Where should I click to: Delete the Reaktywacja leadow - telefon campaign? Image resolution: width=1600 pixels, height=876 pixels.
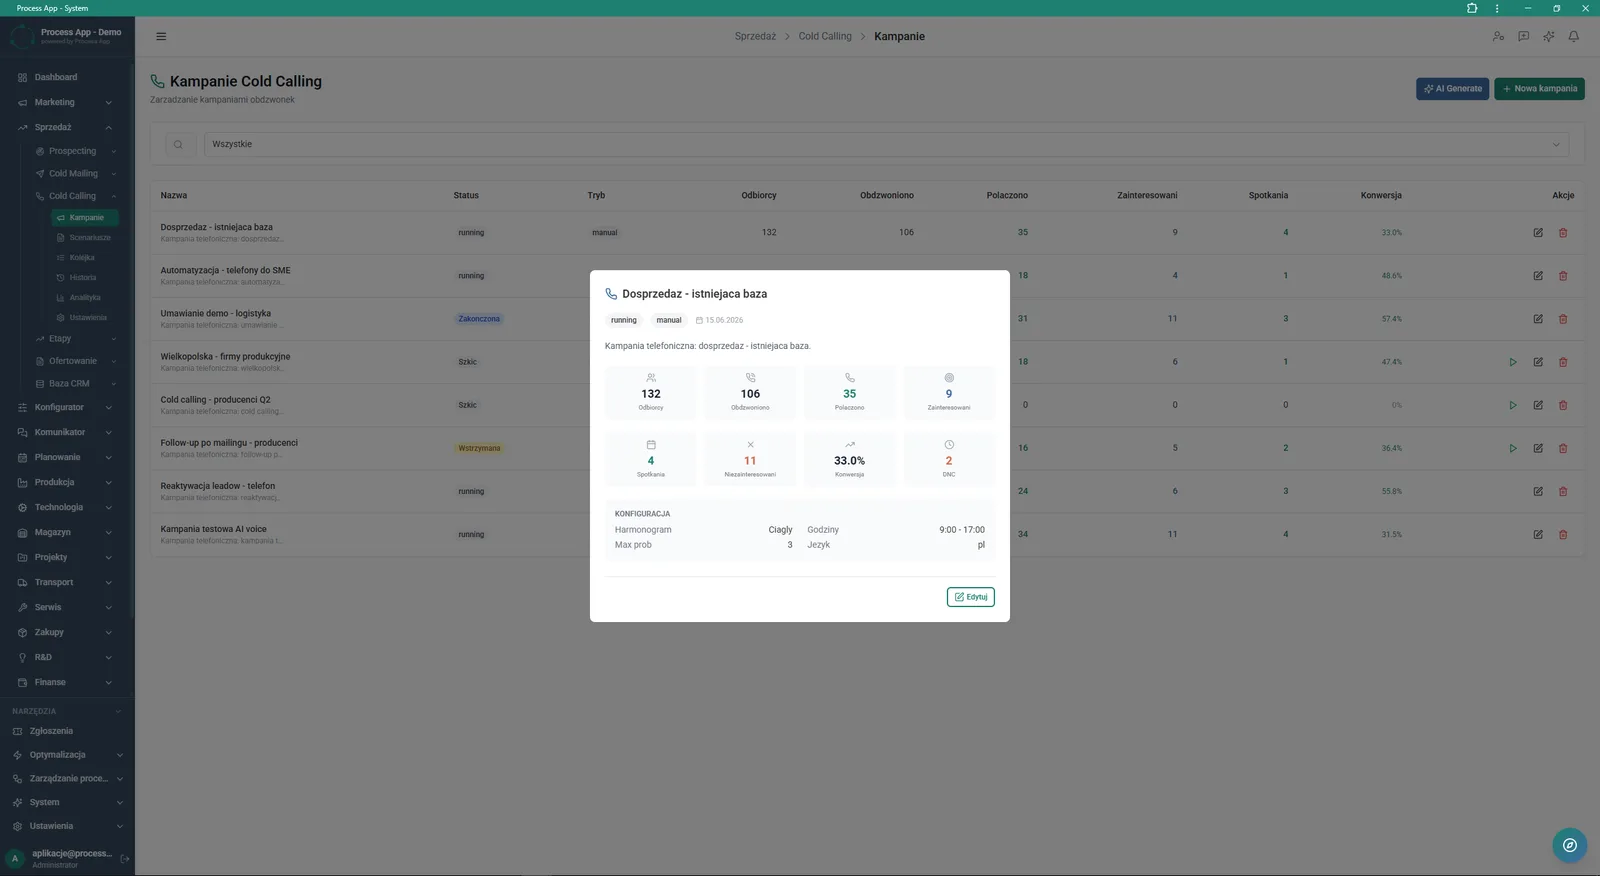coord(1563,491)
